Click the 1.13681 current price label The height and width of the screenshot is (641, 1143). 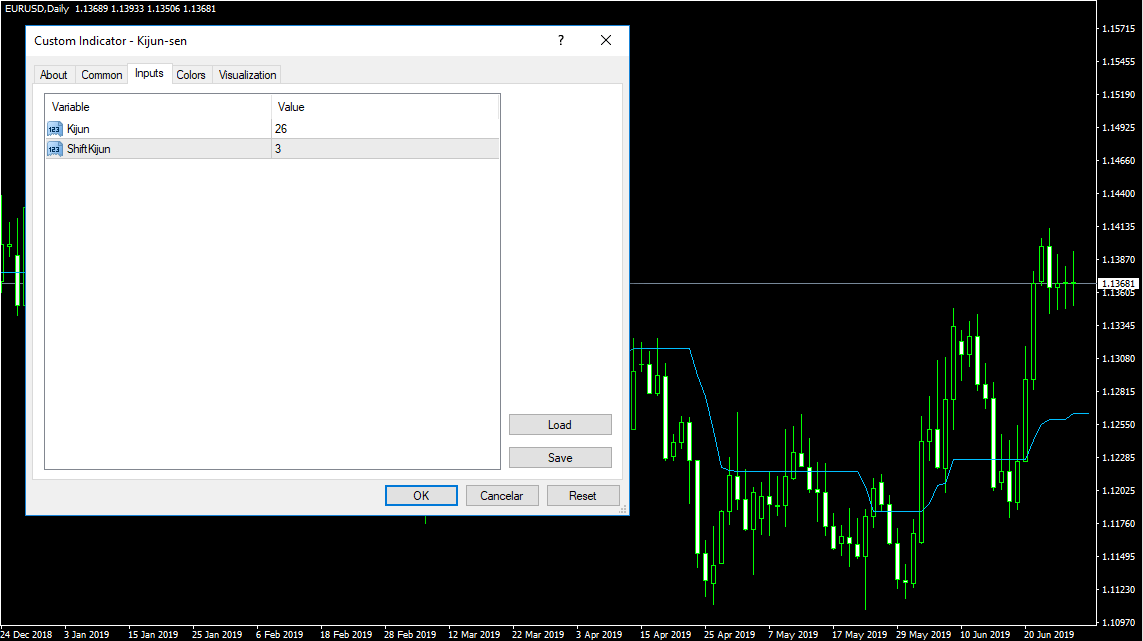pyautogui.click(x=1118, y=283)
